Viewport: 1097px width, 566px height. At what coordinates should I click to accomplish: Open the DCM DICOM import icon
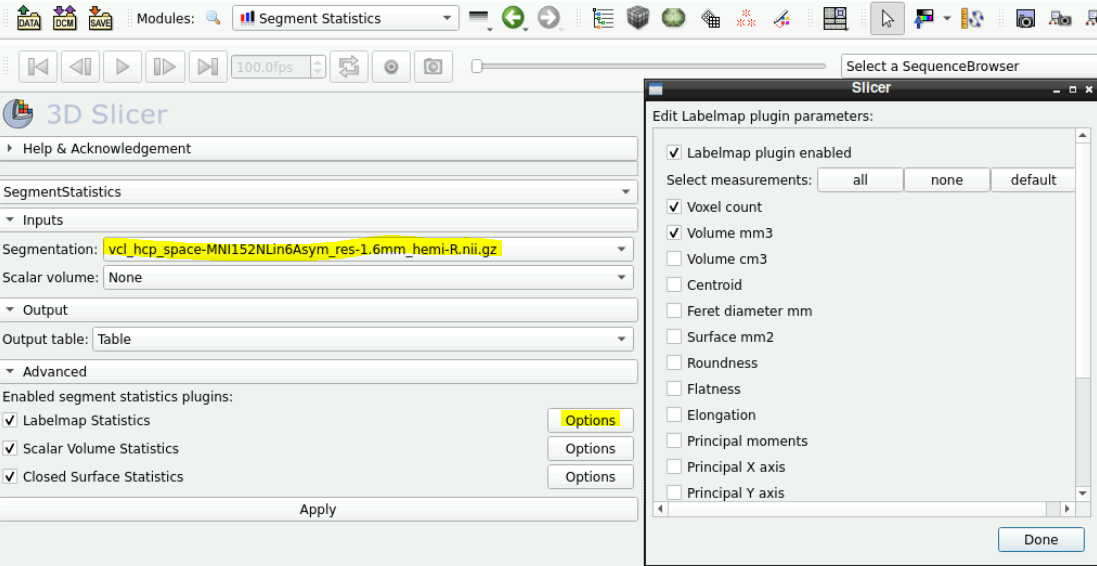pyautogui.click(x=64, y=18)
